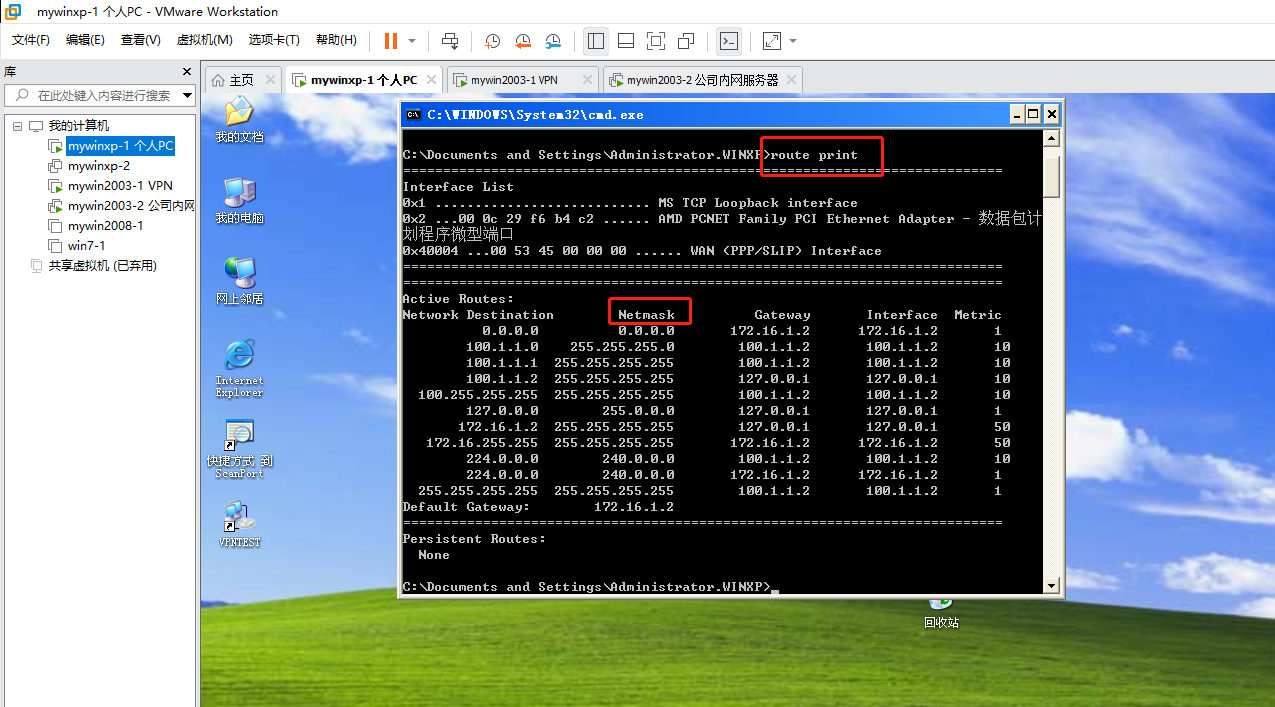This screenshot has height=707, width=1275.
Task: Select mywin2008-1 in the library tree
Action: tap(105, 226)
